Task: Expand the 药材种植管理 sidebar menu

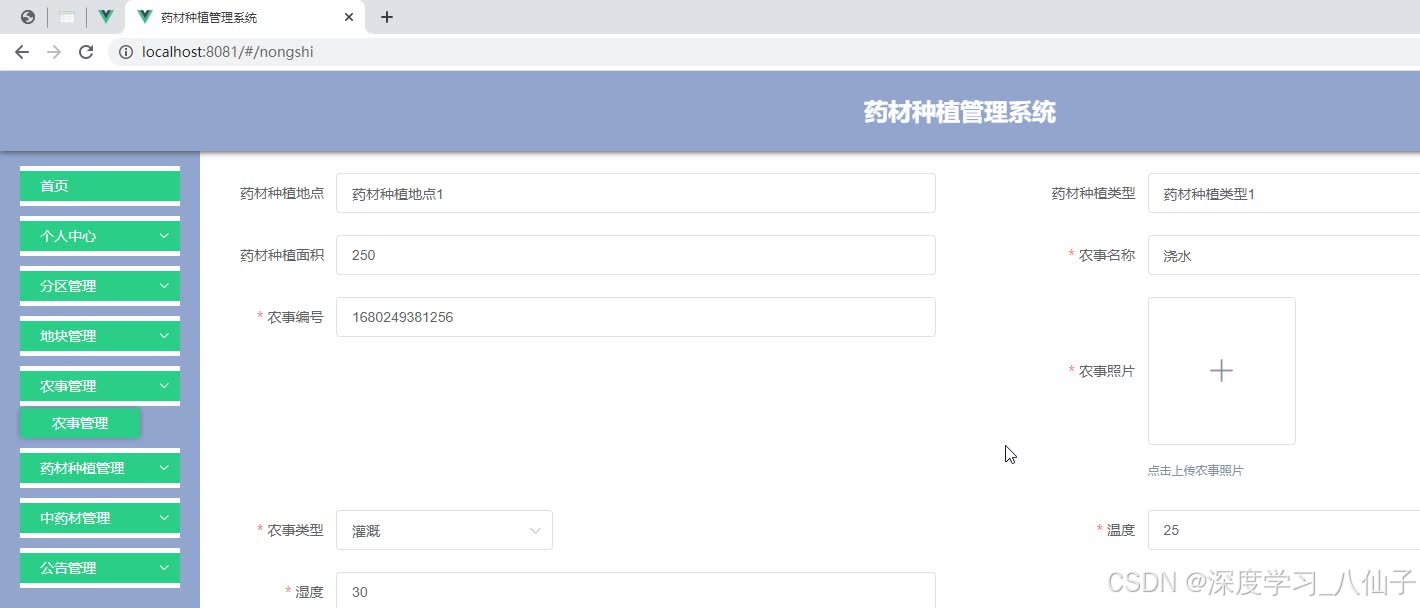Action: pyautogui.click(x=99, y=467)
